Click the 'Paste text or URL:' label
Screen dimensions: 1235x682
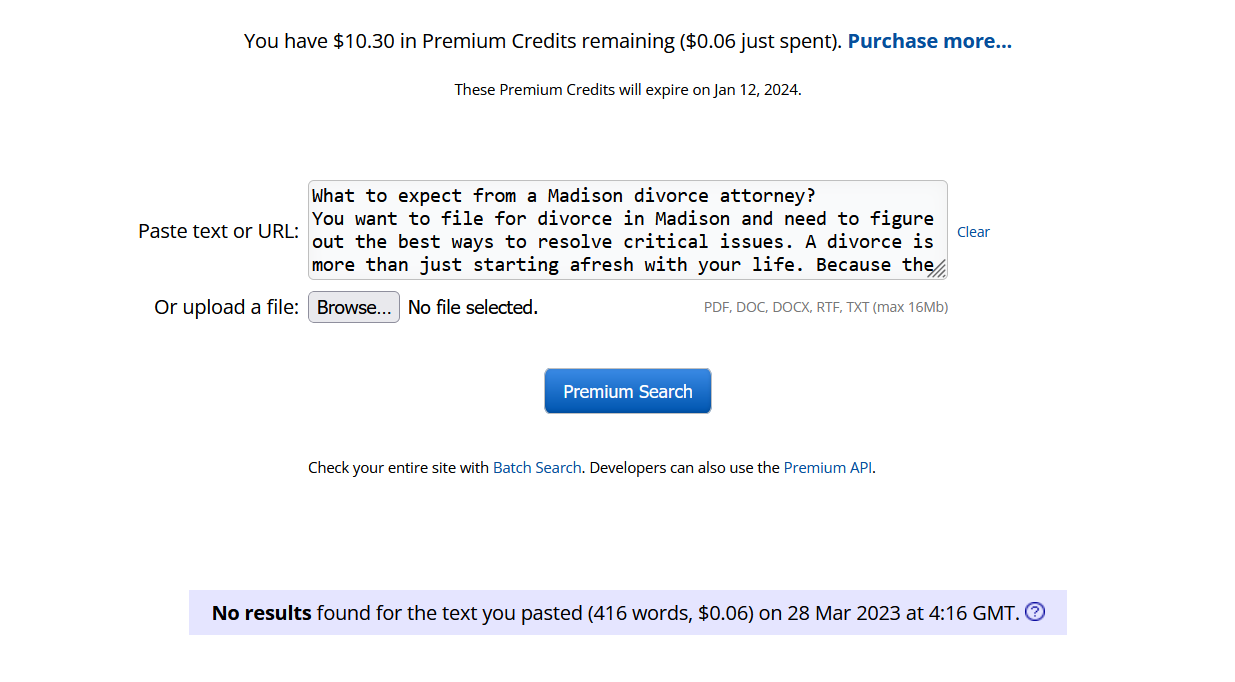[219, 231]
